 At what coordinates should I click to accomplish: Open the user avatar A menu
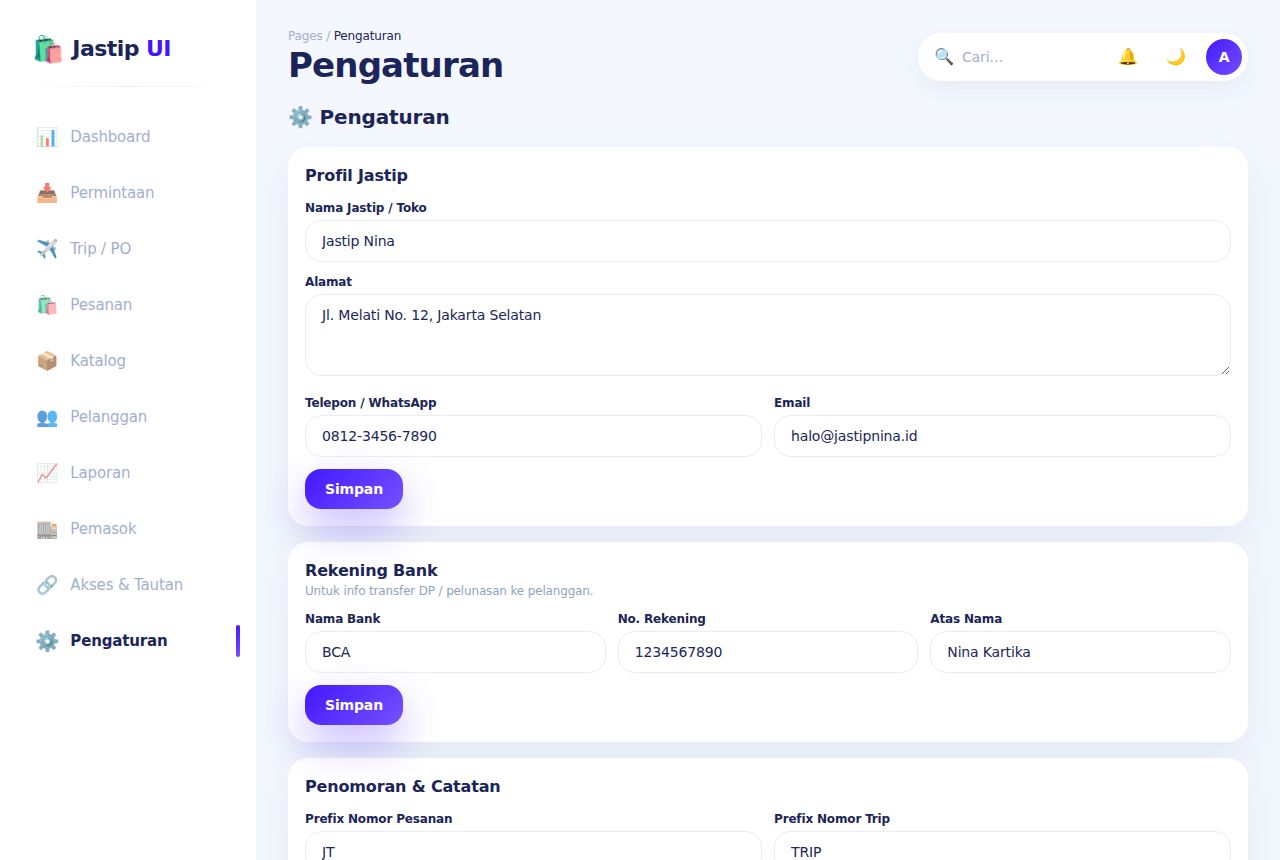point(1224,57)
